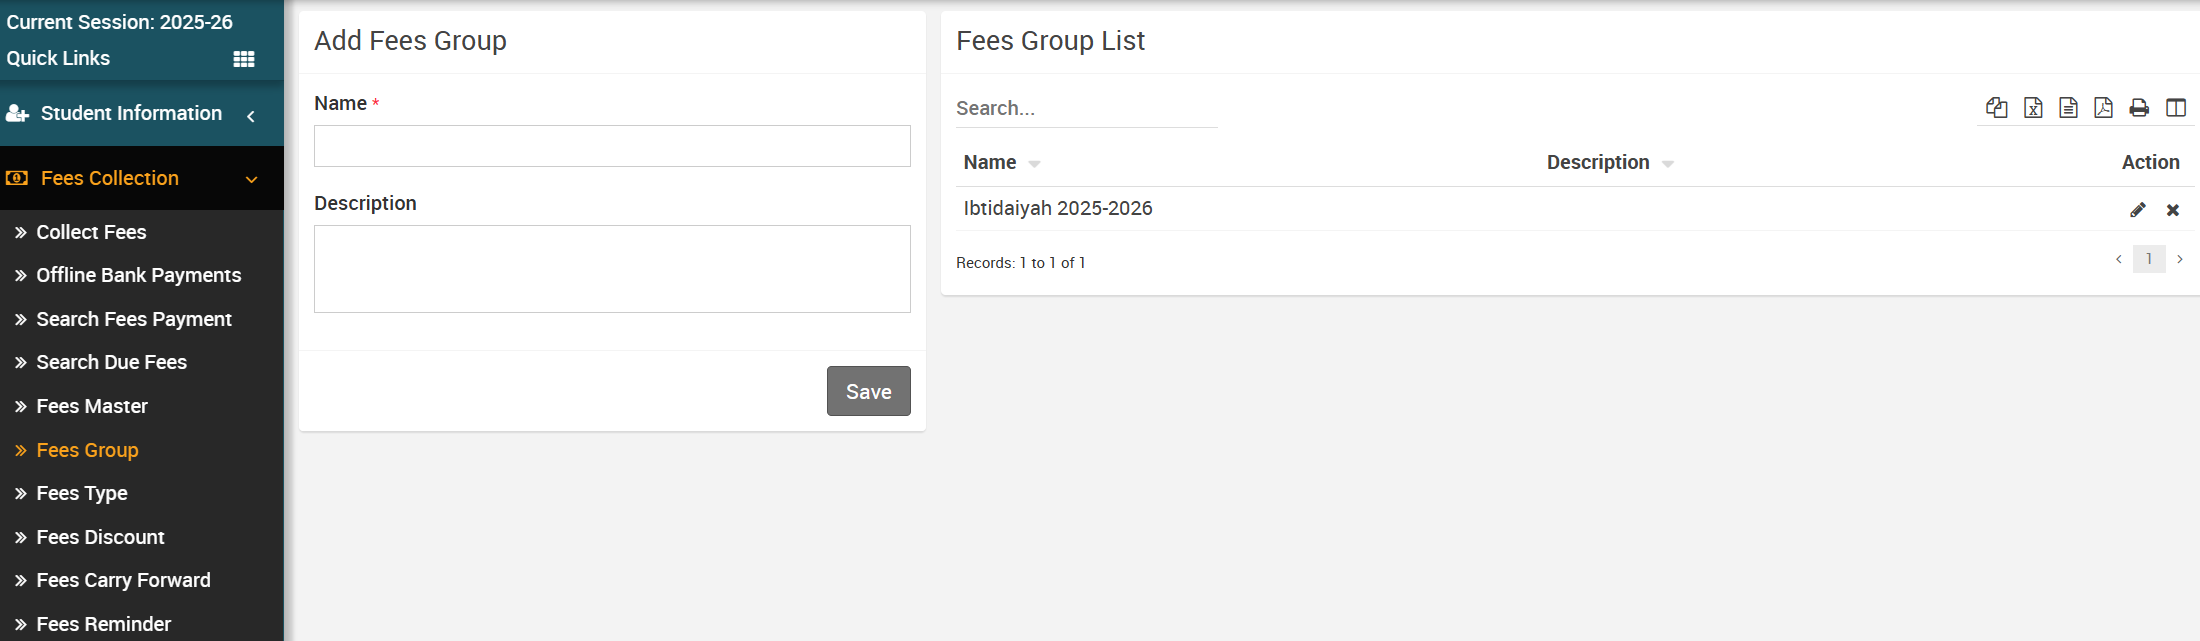Screen dimensions: 2200x641
Task: Export the fees group list to Excel
Action: [2033, 107]
